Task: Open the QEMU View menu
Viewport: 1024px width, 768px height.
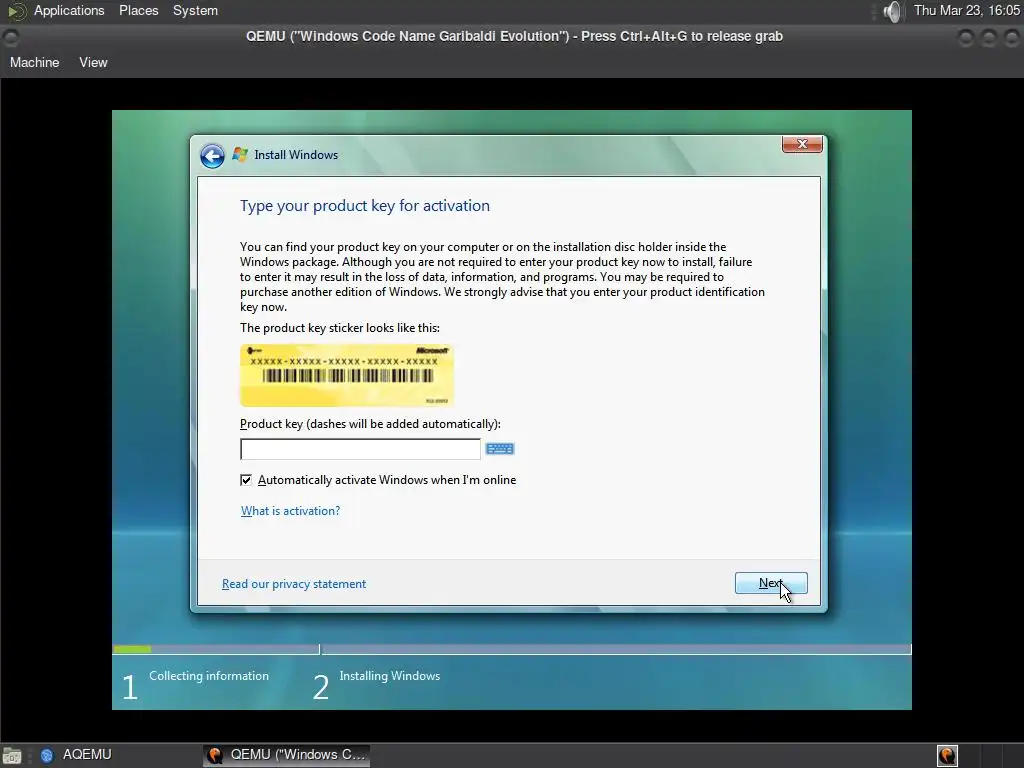Action: point(93,63)
